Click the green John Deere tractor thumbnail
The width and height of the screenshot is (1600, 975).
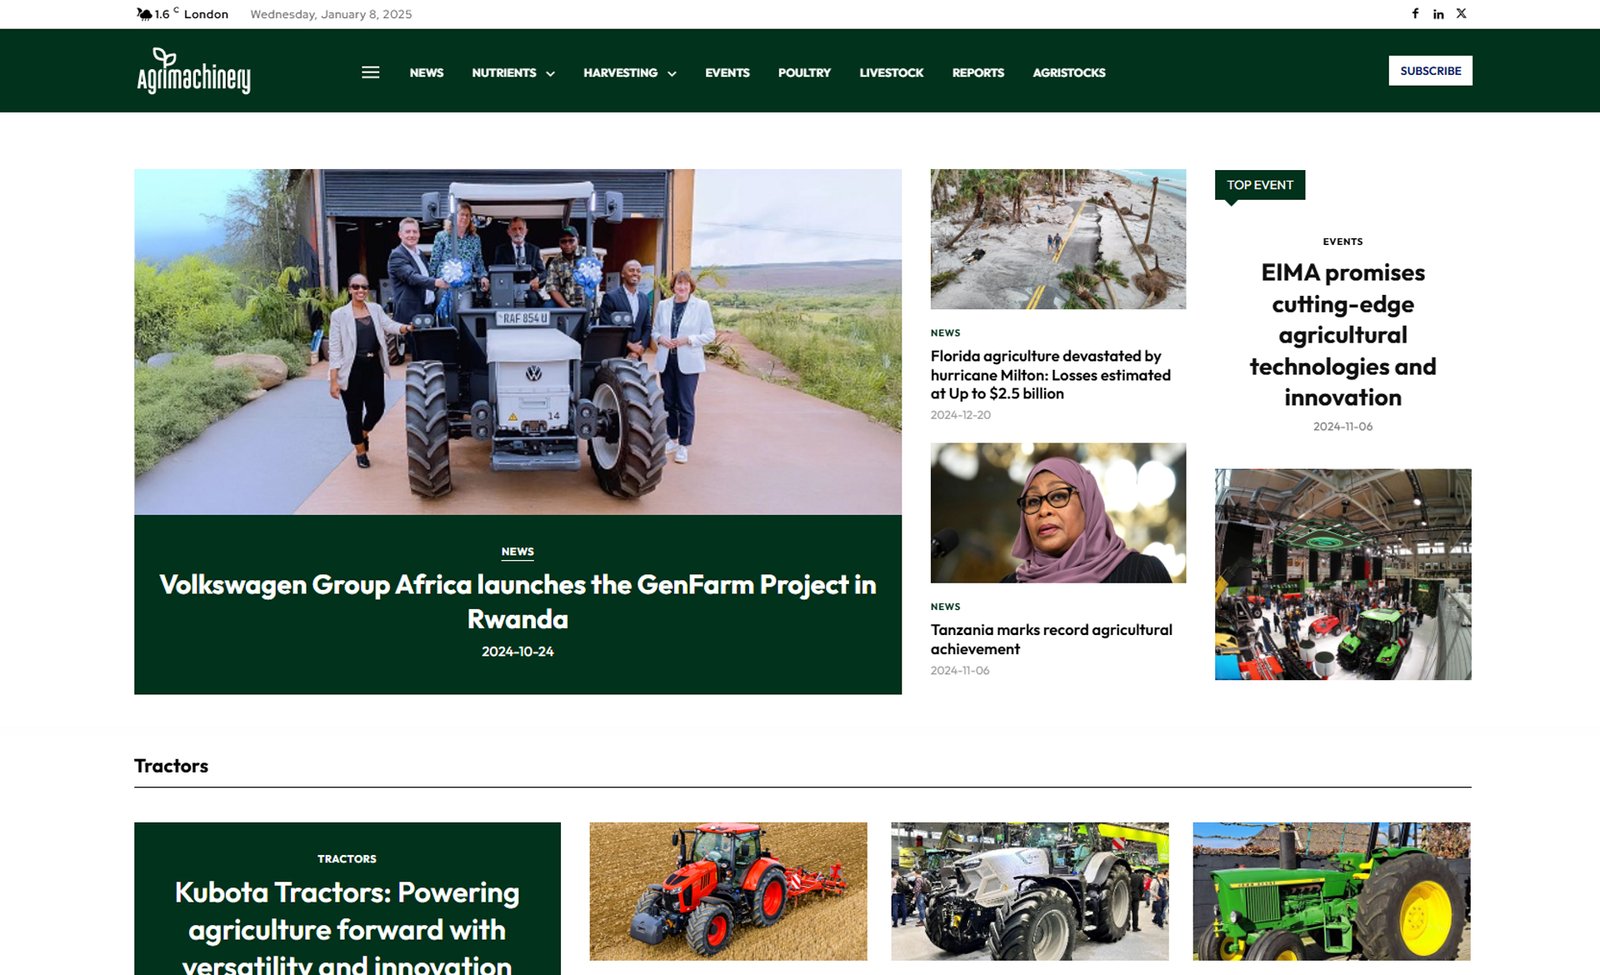point(1331,892)
